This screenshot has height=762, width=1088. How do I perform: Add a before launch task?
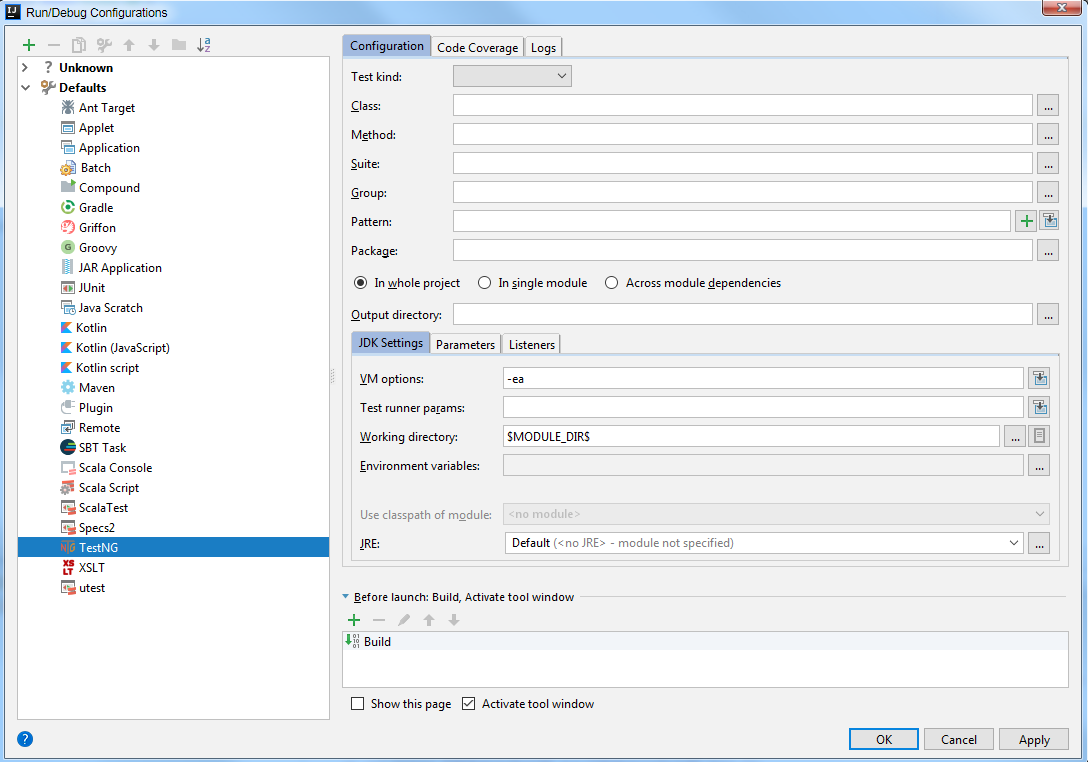point(354,620)
